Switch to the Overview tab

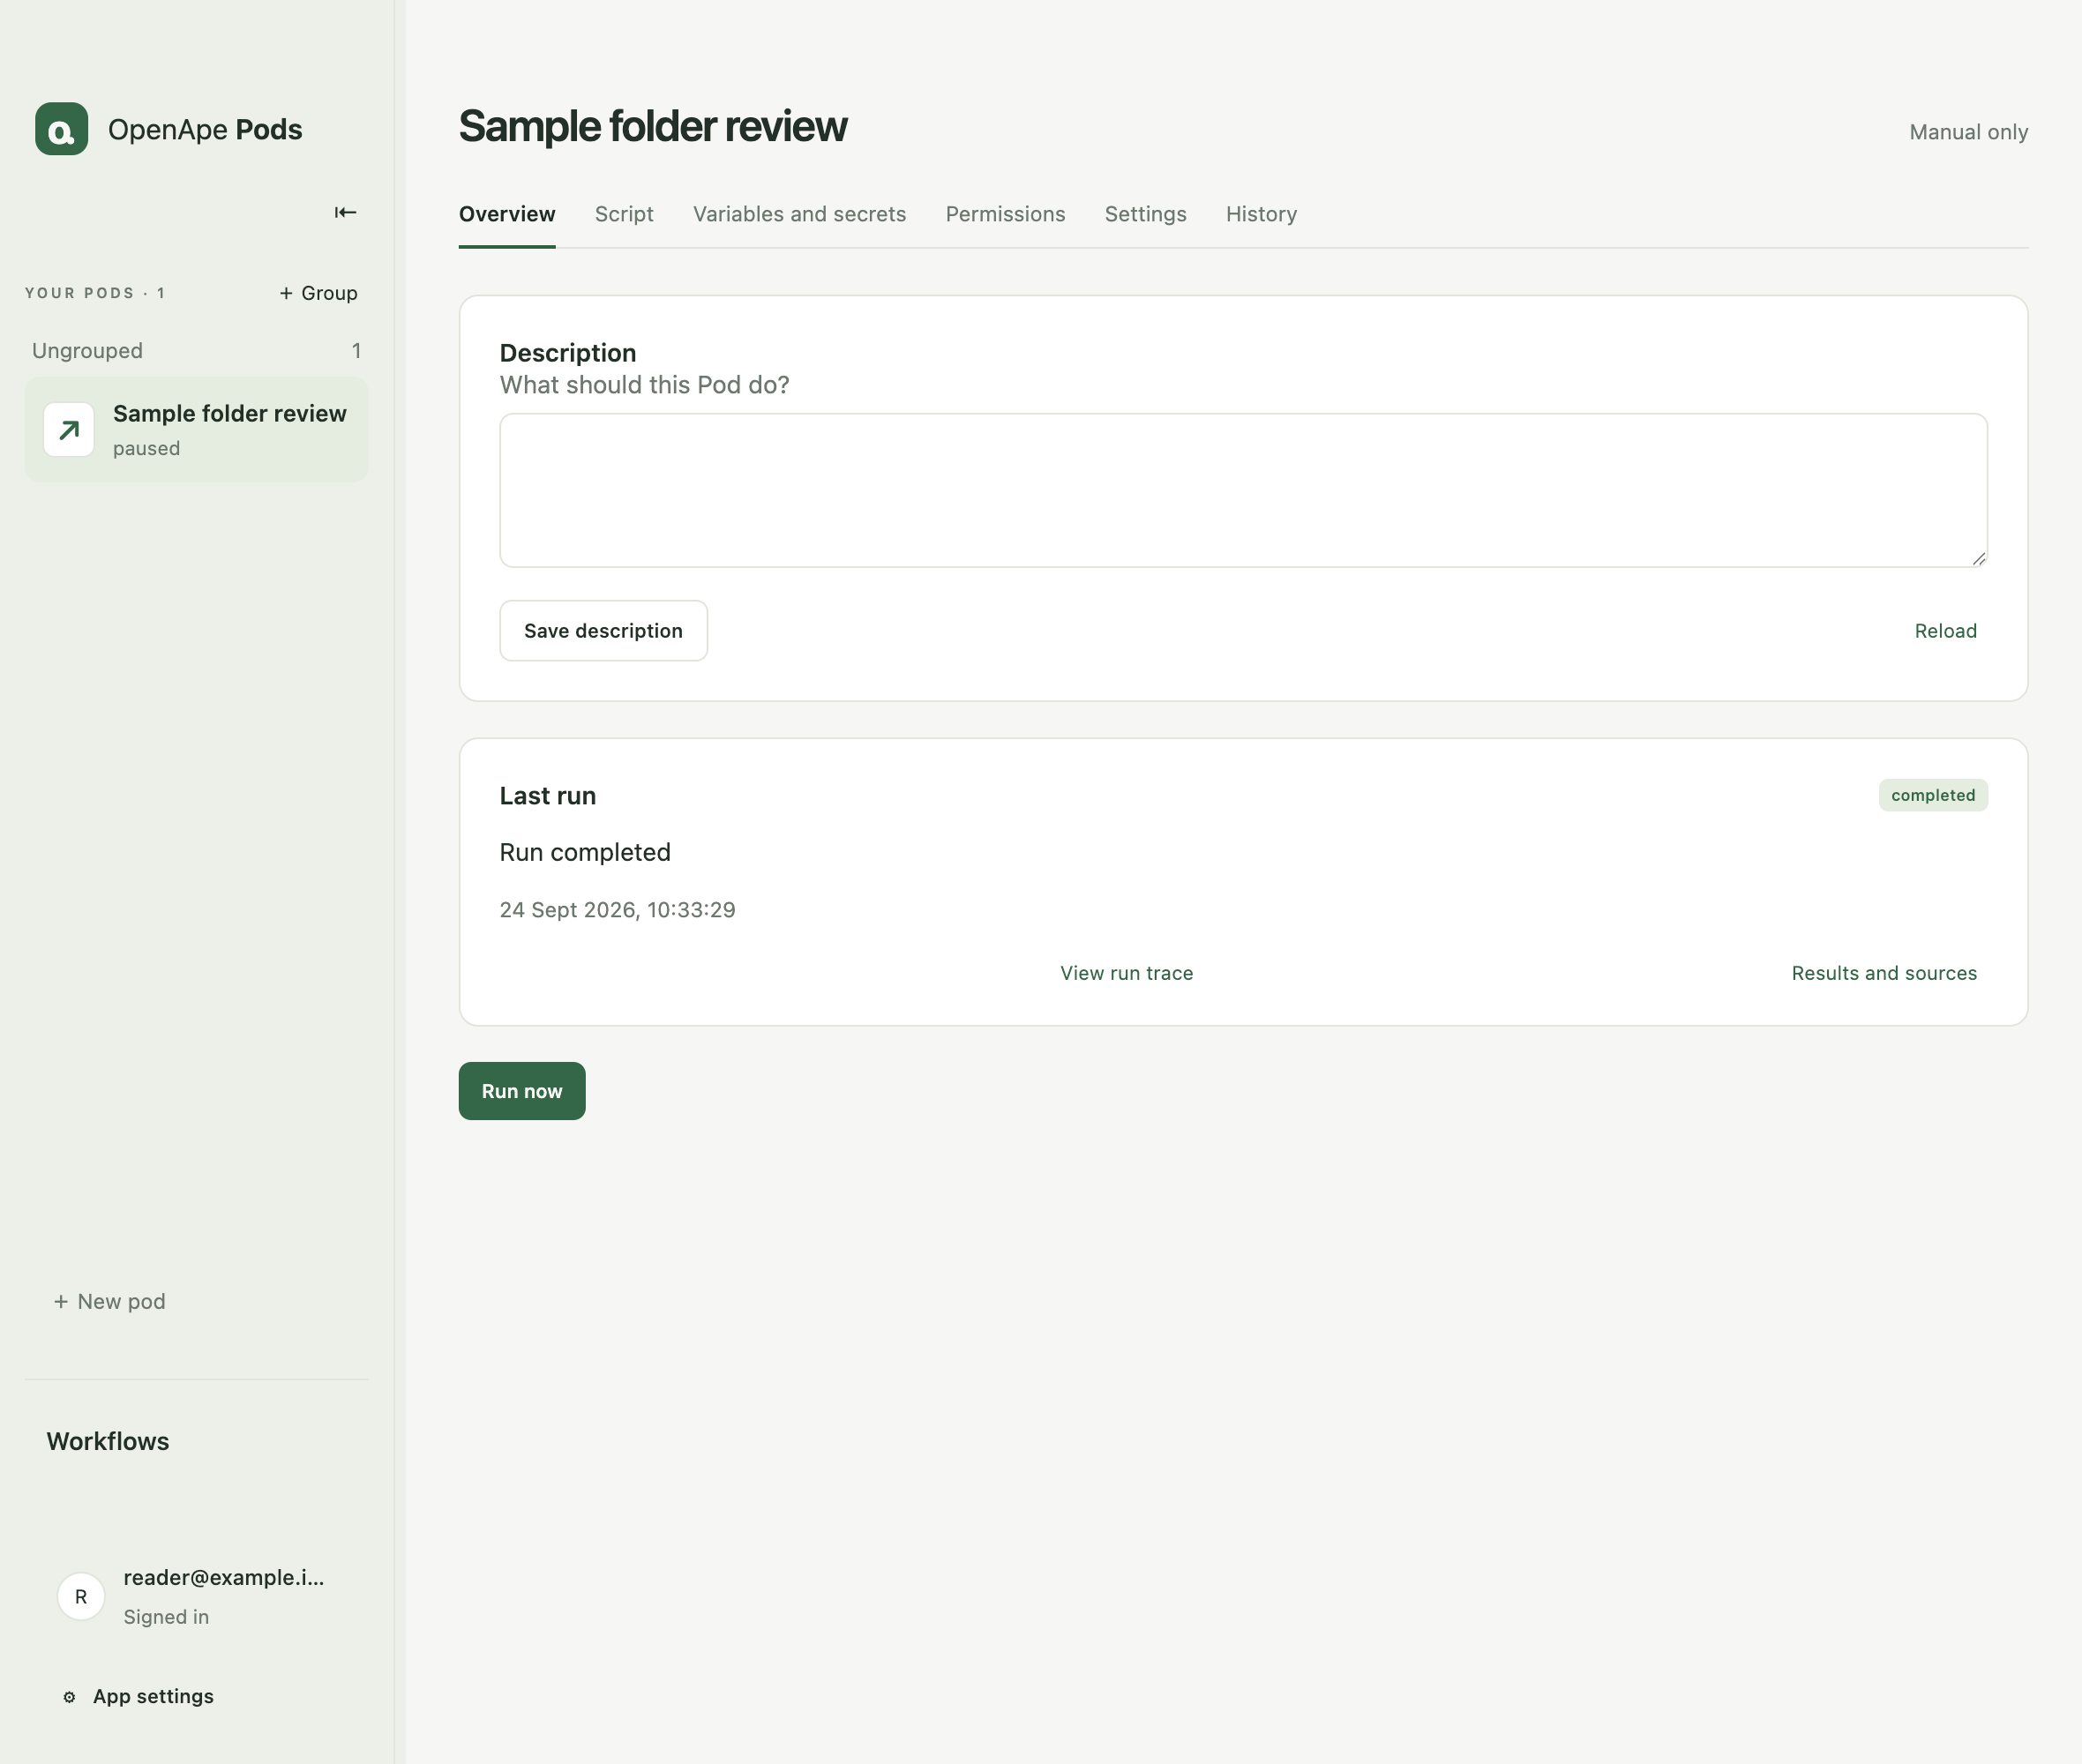(507, 214)
